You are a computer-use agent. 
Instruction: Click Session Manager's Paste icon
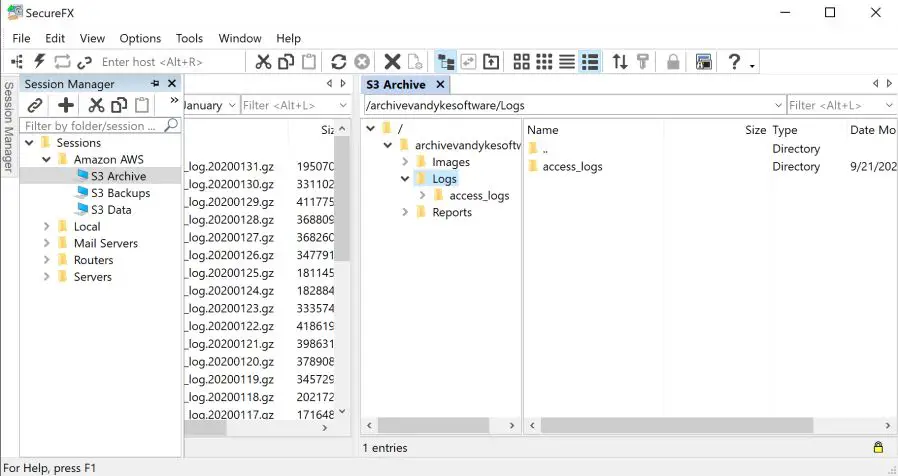(x=142, y=105)
